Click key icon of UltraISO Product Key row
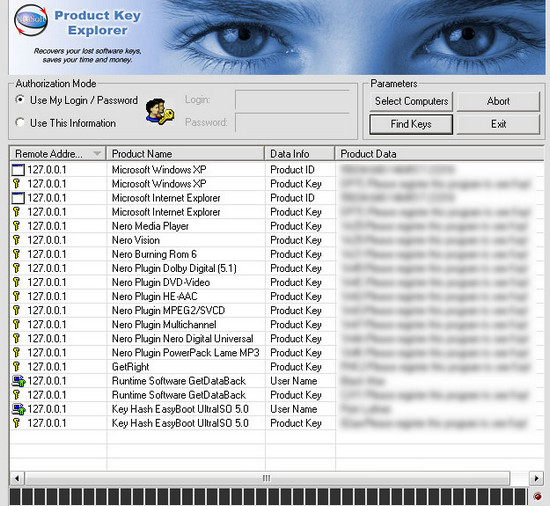Viewport: 550px width, 506px height. pos(16,423)
